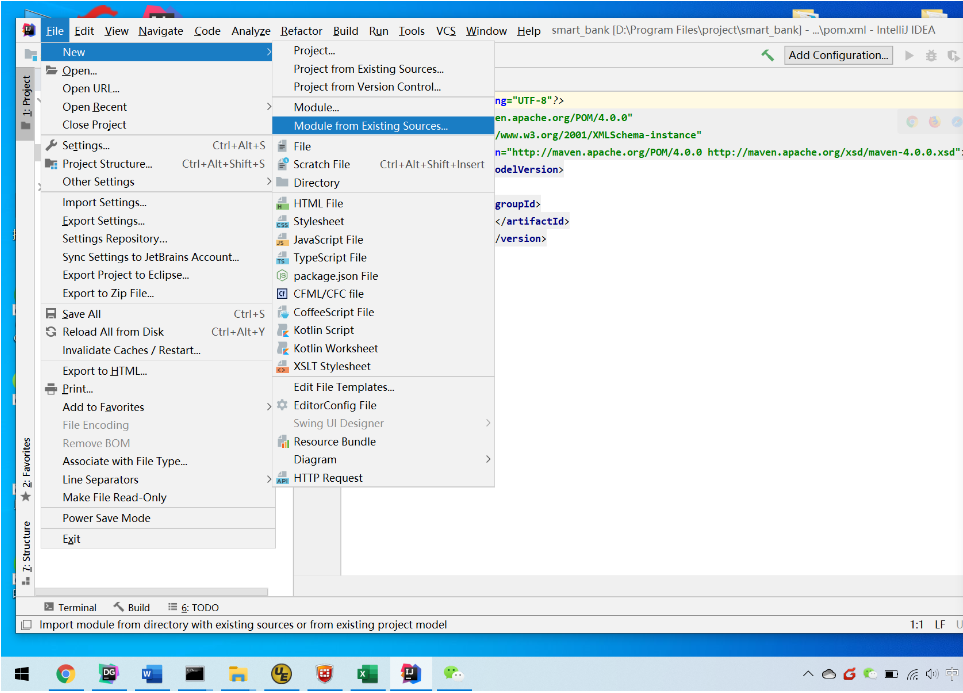Click the Run play icon in toolbar
The image size is (963, 693).
pyautogui.click(x=909, y=55)
